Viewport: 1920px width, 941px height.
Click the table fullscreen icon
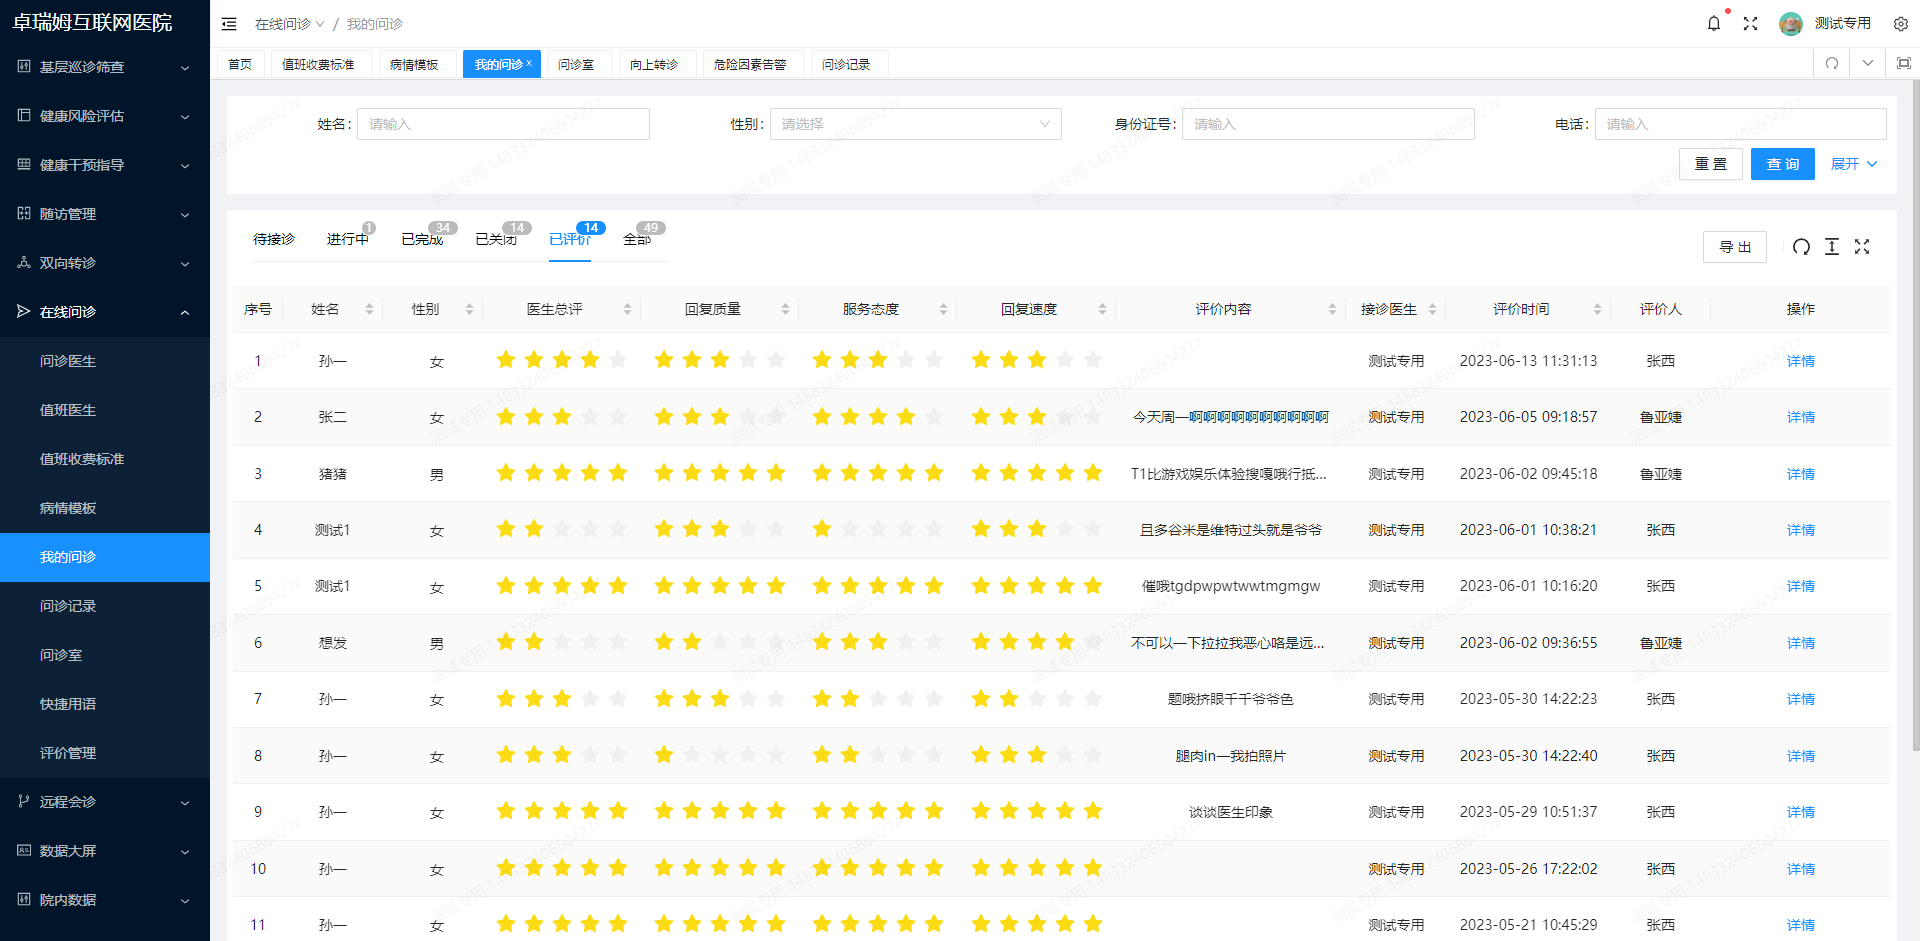click(x=1861, y=247)
